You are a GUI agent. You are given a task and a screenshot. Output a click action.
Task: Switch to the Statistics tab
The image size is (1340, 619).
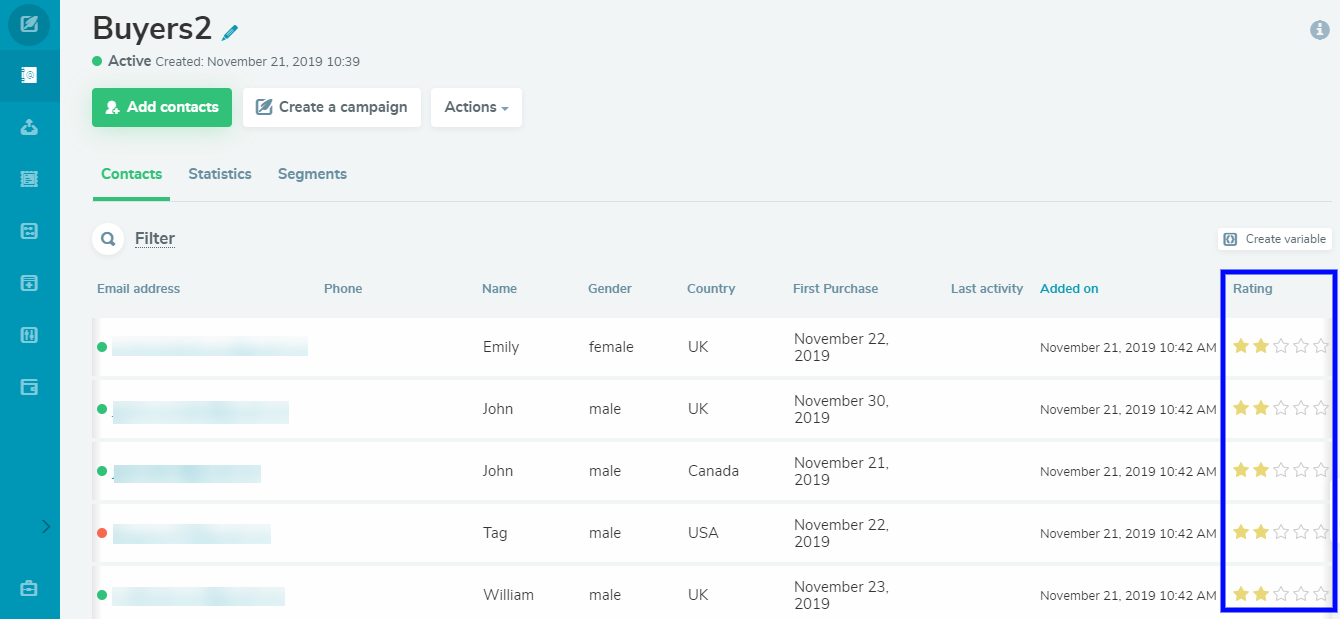220,173
